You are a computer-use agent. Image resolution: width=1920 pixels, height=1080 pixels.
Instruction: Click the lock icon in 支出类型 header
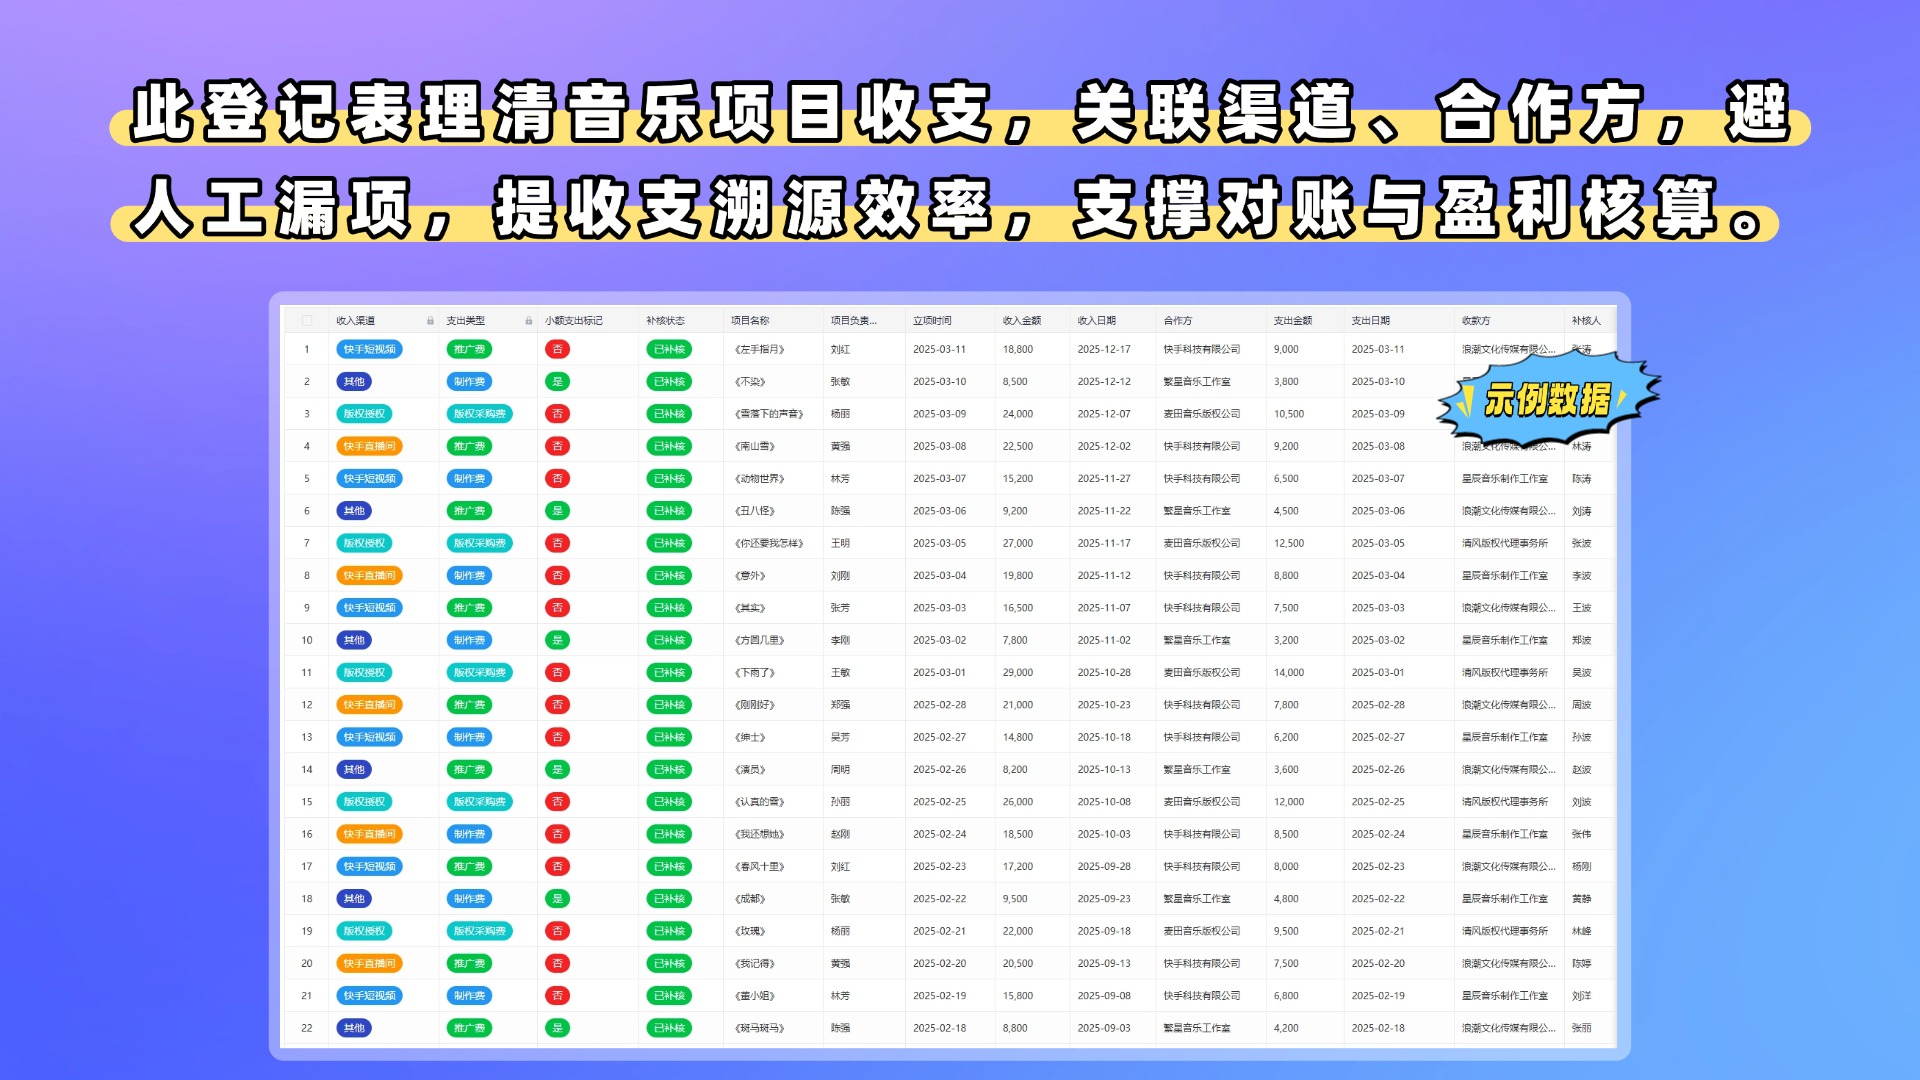[528, 321]
